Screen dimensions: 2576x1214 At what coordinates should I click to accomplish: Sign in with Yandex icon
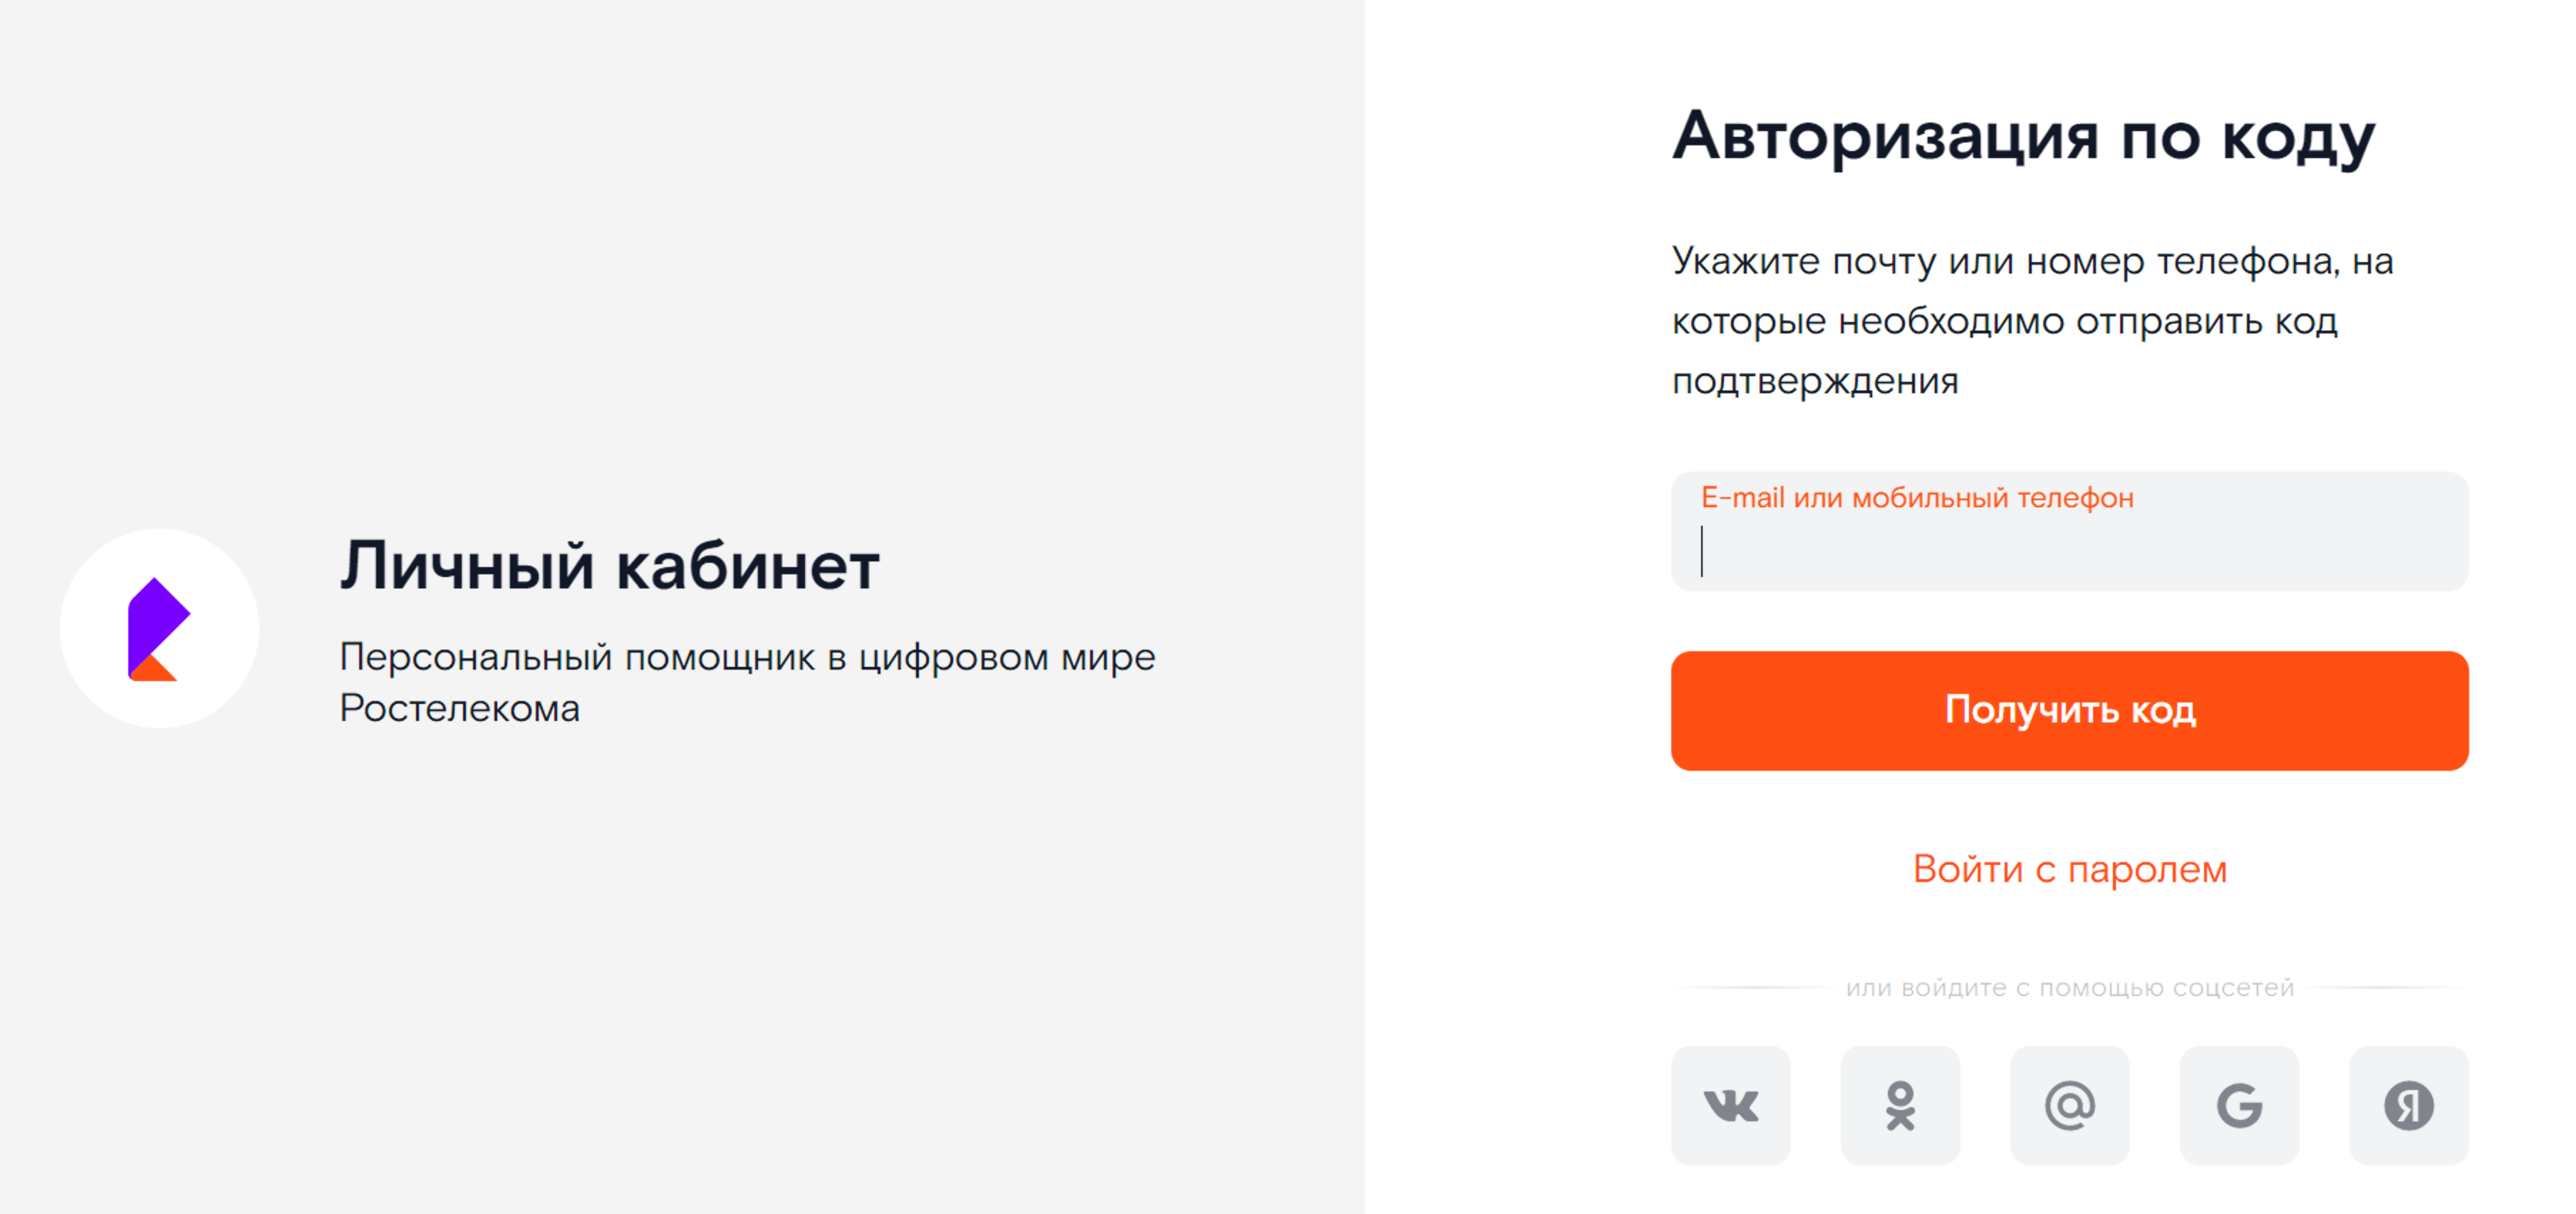coord(2408,1105)
